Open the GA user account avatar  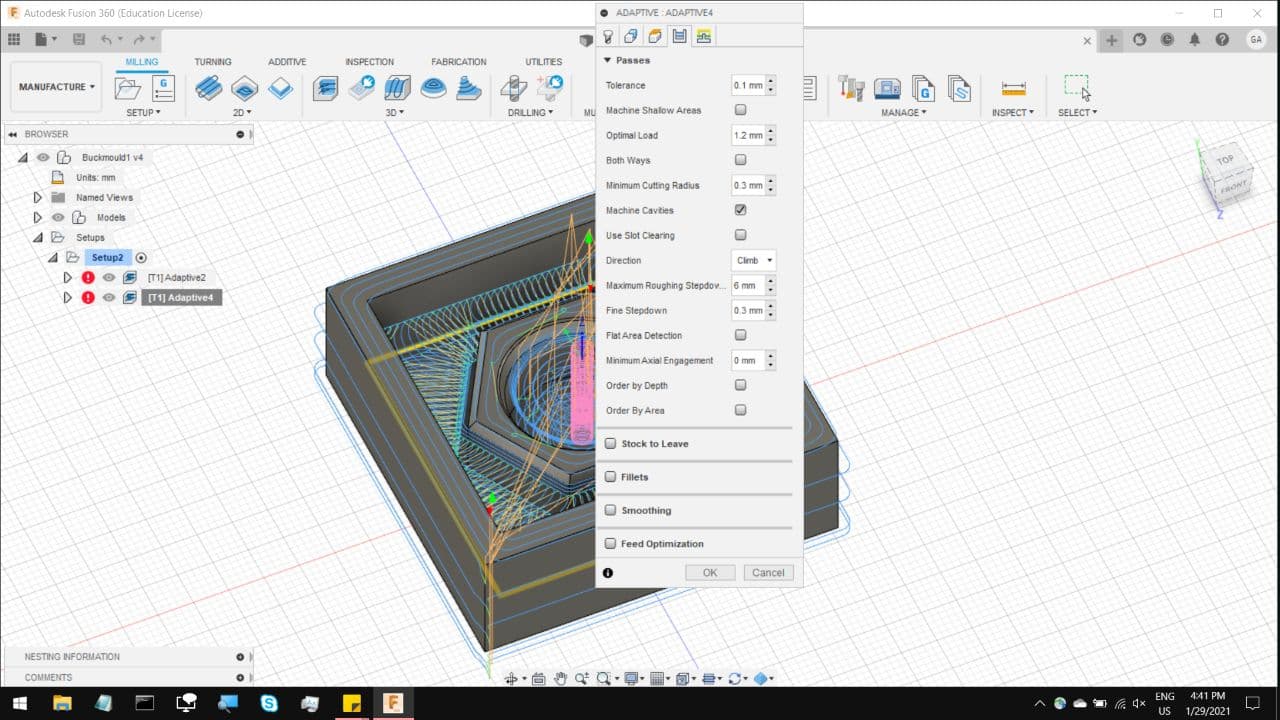pos(1256,39)
